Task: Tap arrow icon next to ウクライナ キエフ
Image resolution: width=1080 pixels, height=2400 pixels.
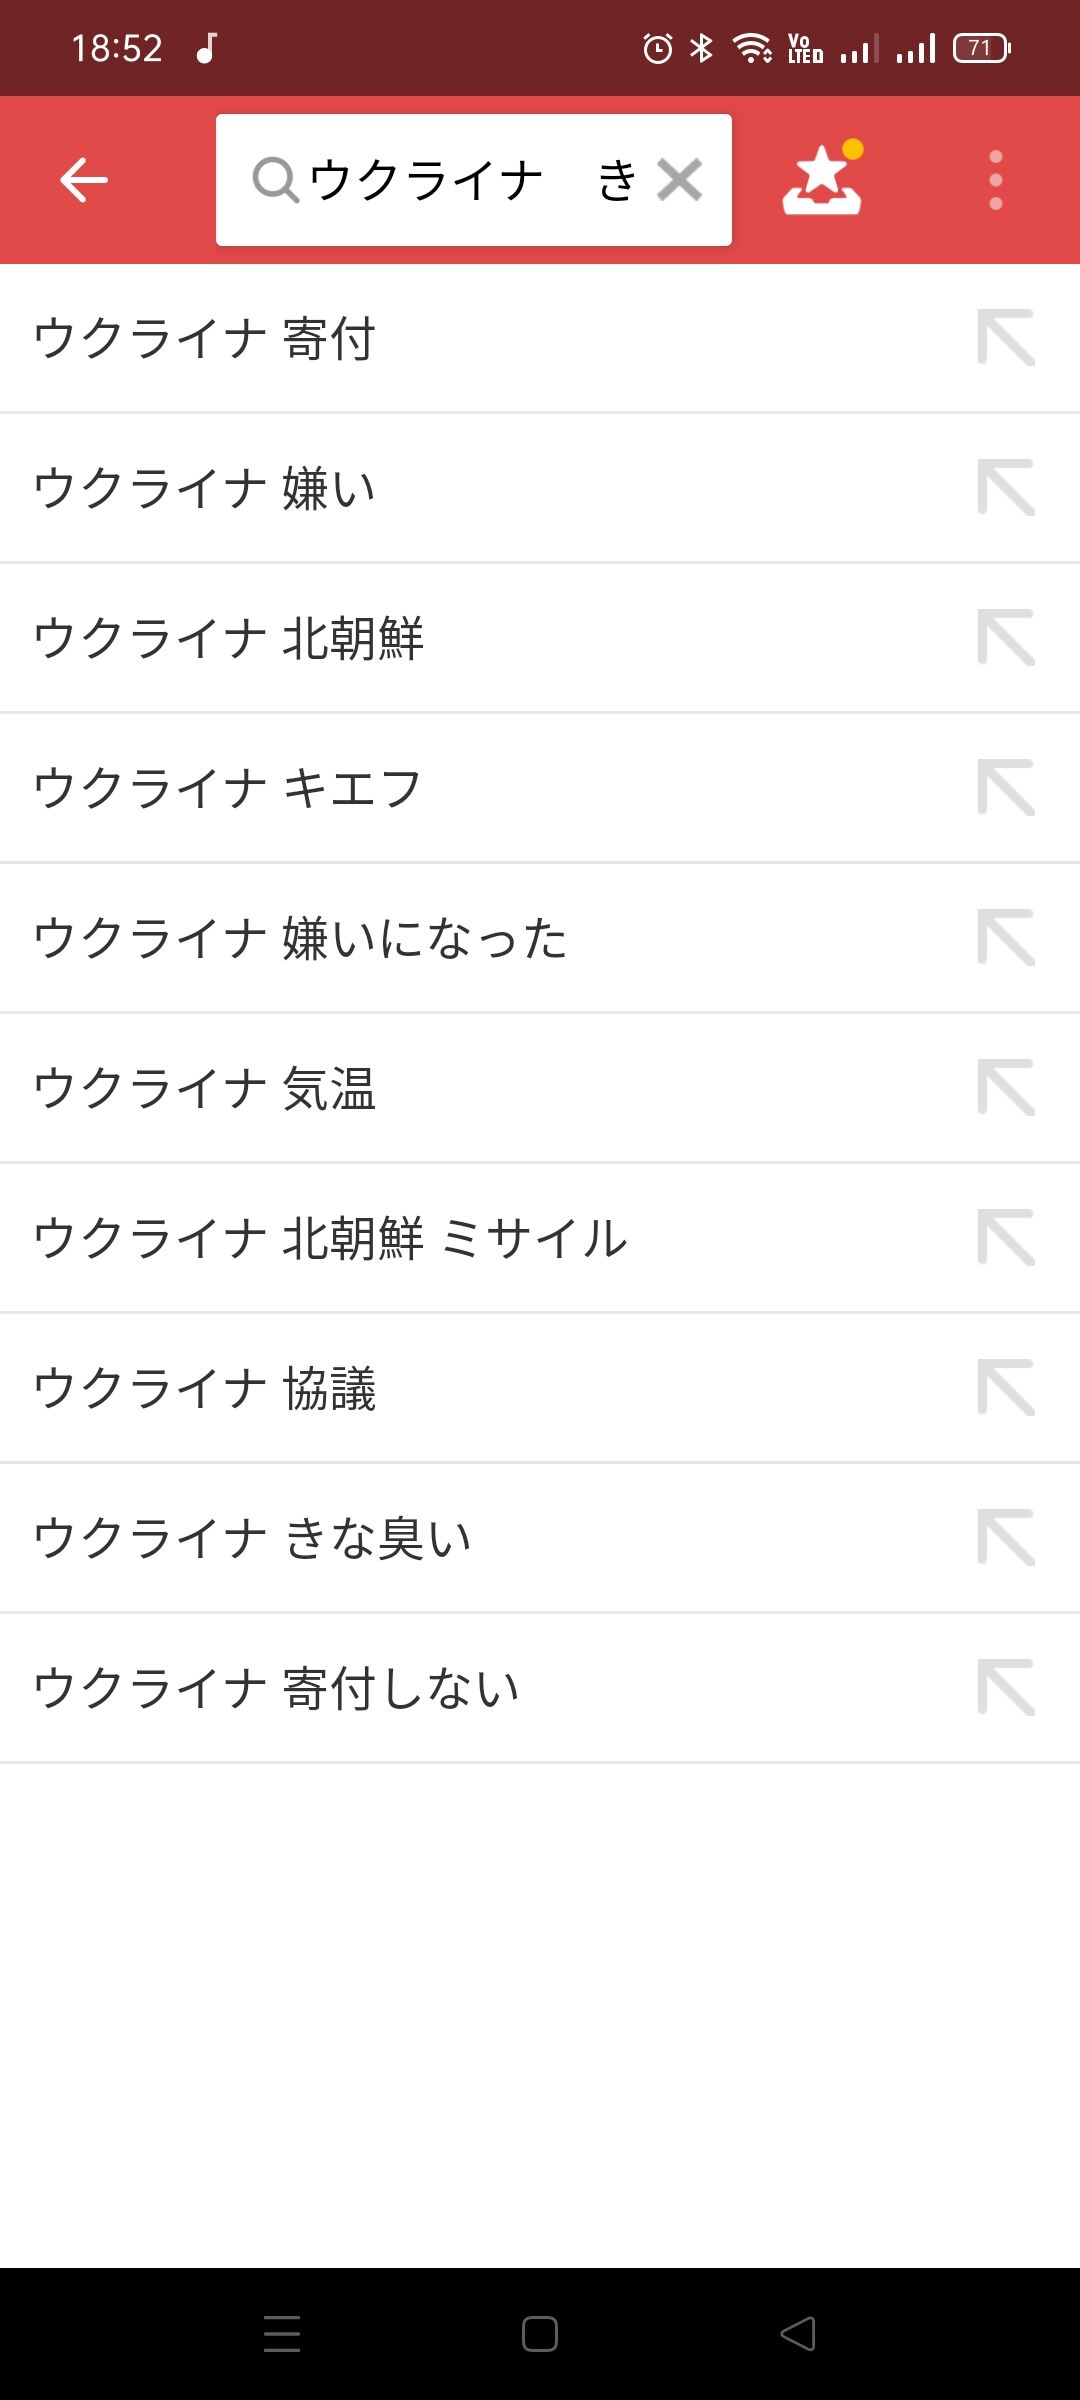Action: [x=1006, y=788]
